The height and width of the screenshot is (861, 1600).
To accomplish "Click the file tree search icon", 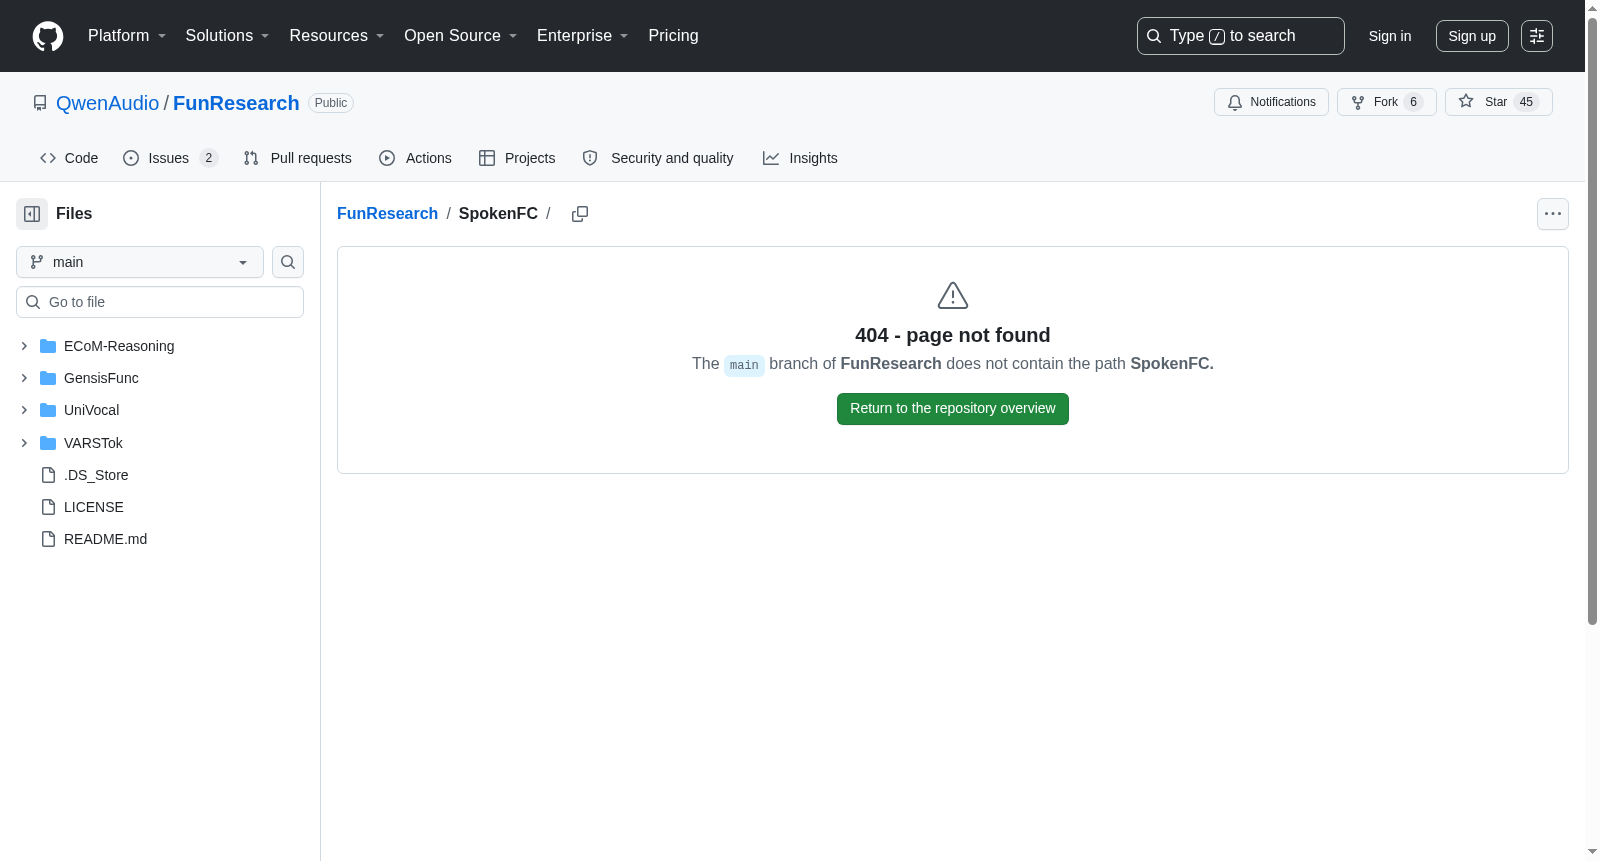I will (288, 262).
